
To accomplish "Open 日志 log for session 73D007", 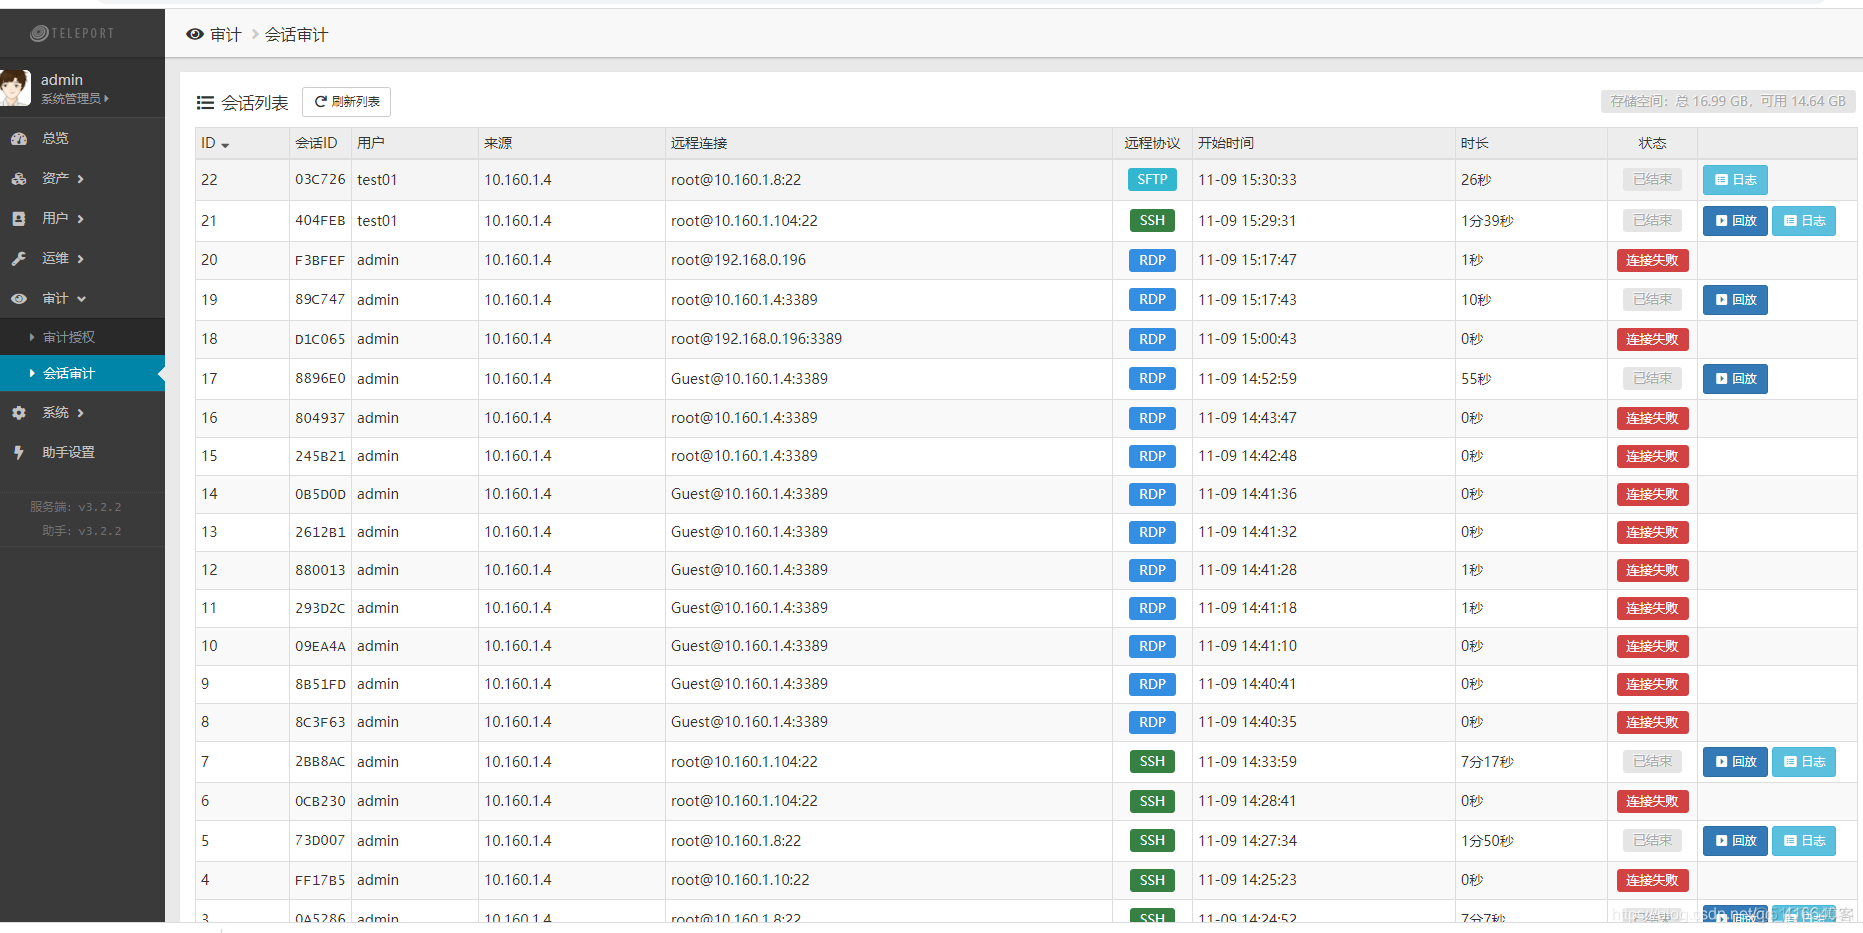I will pos(1804,841).
